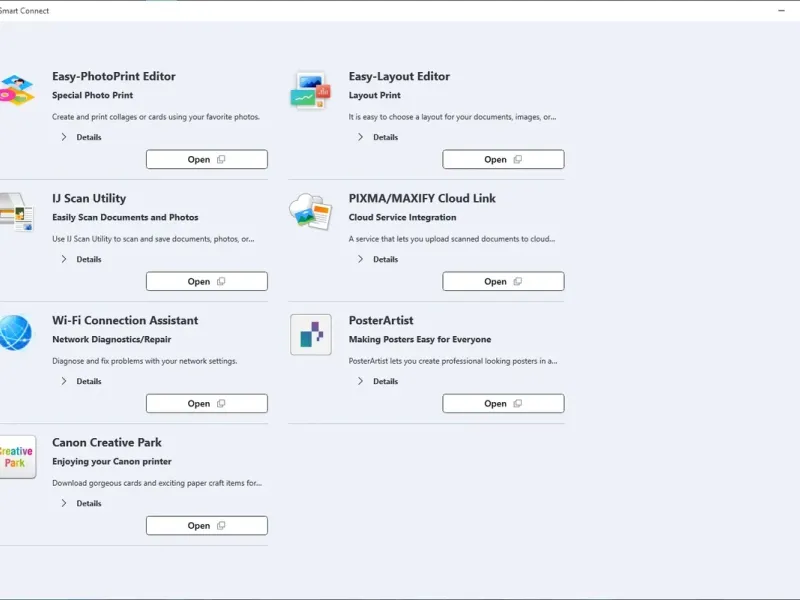800x600 pixels.
Task: Click the Easy-PhotoPrint Editor app icon
Action: [x=17, y=90]
